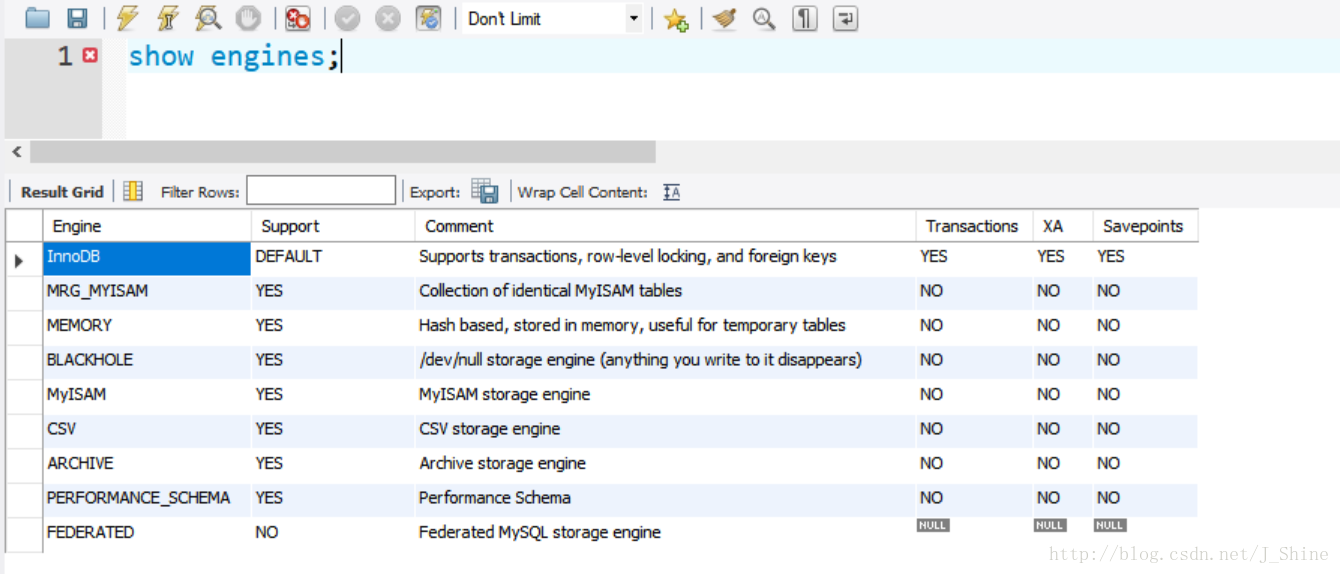Toggle stop-on-error script execution

(x=297, y=18)
